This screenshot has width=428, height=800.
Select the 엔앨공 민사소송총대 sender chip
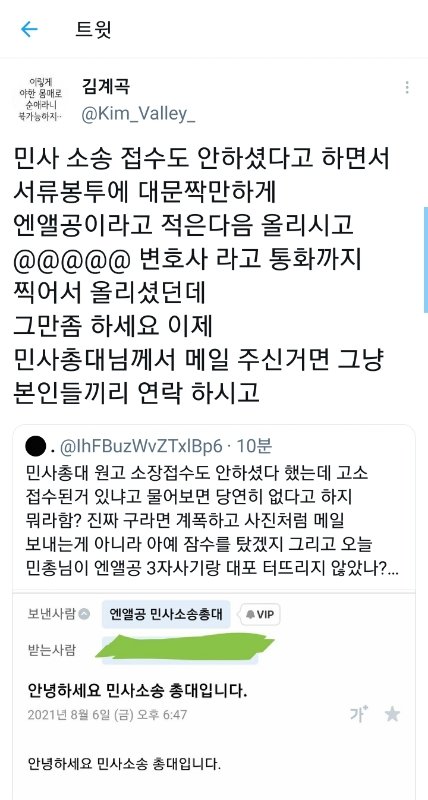[166, 614]
